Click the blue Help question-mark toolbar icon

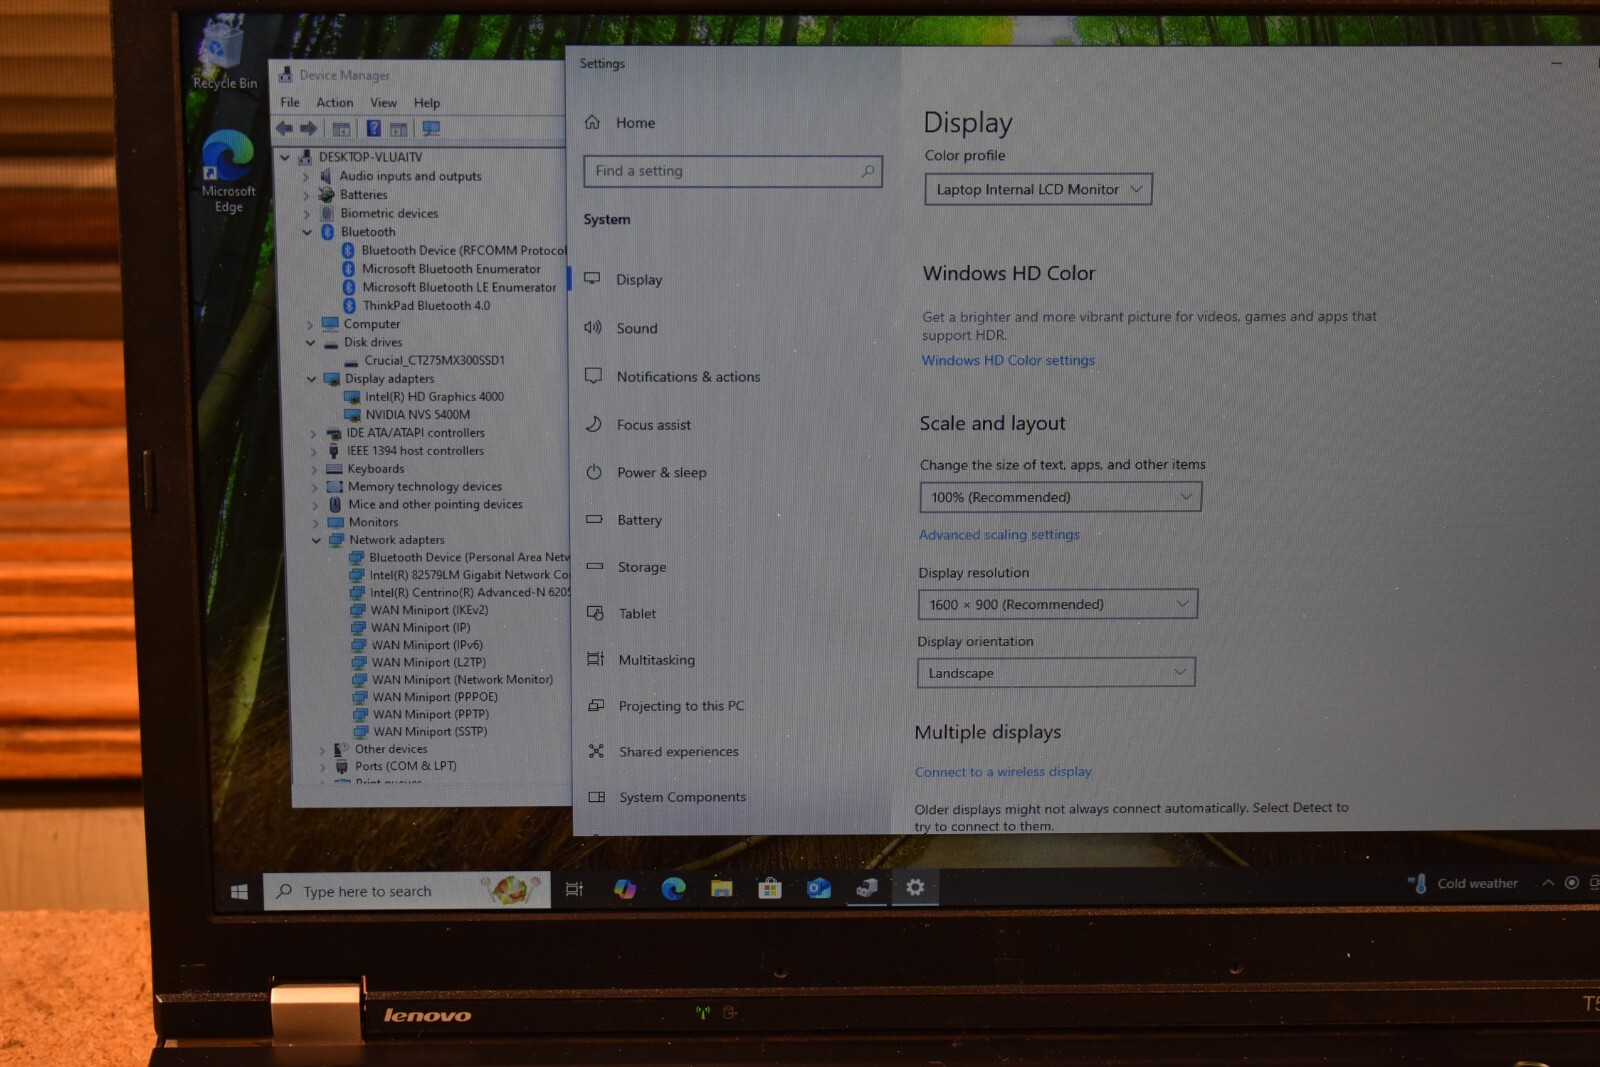click(x=373, y=128)
